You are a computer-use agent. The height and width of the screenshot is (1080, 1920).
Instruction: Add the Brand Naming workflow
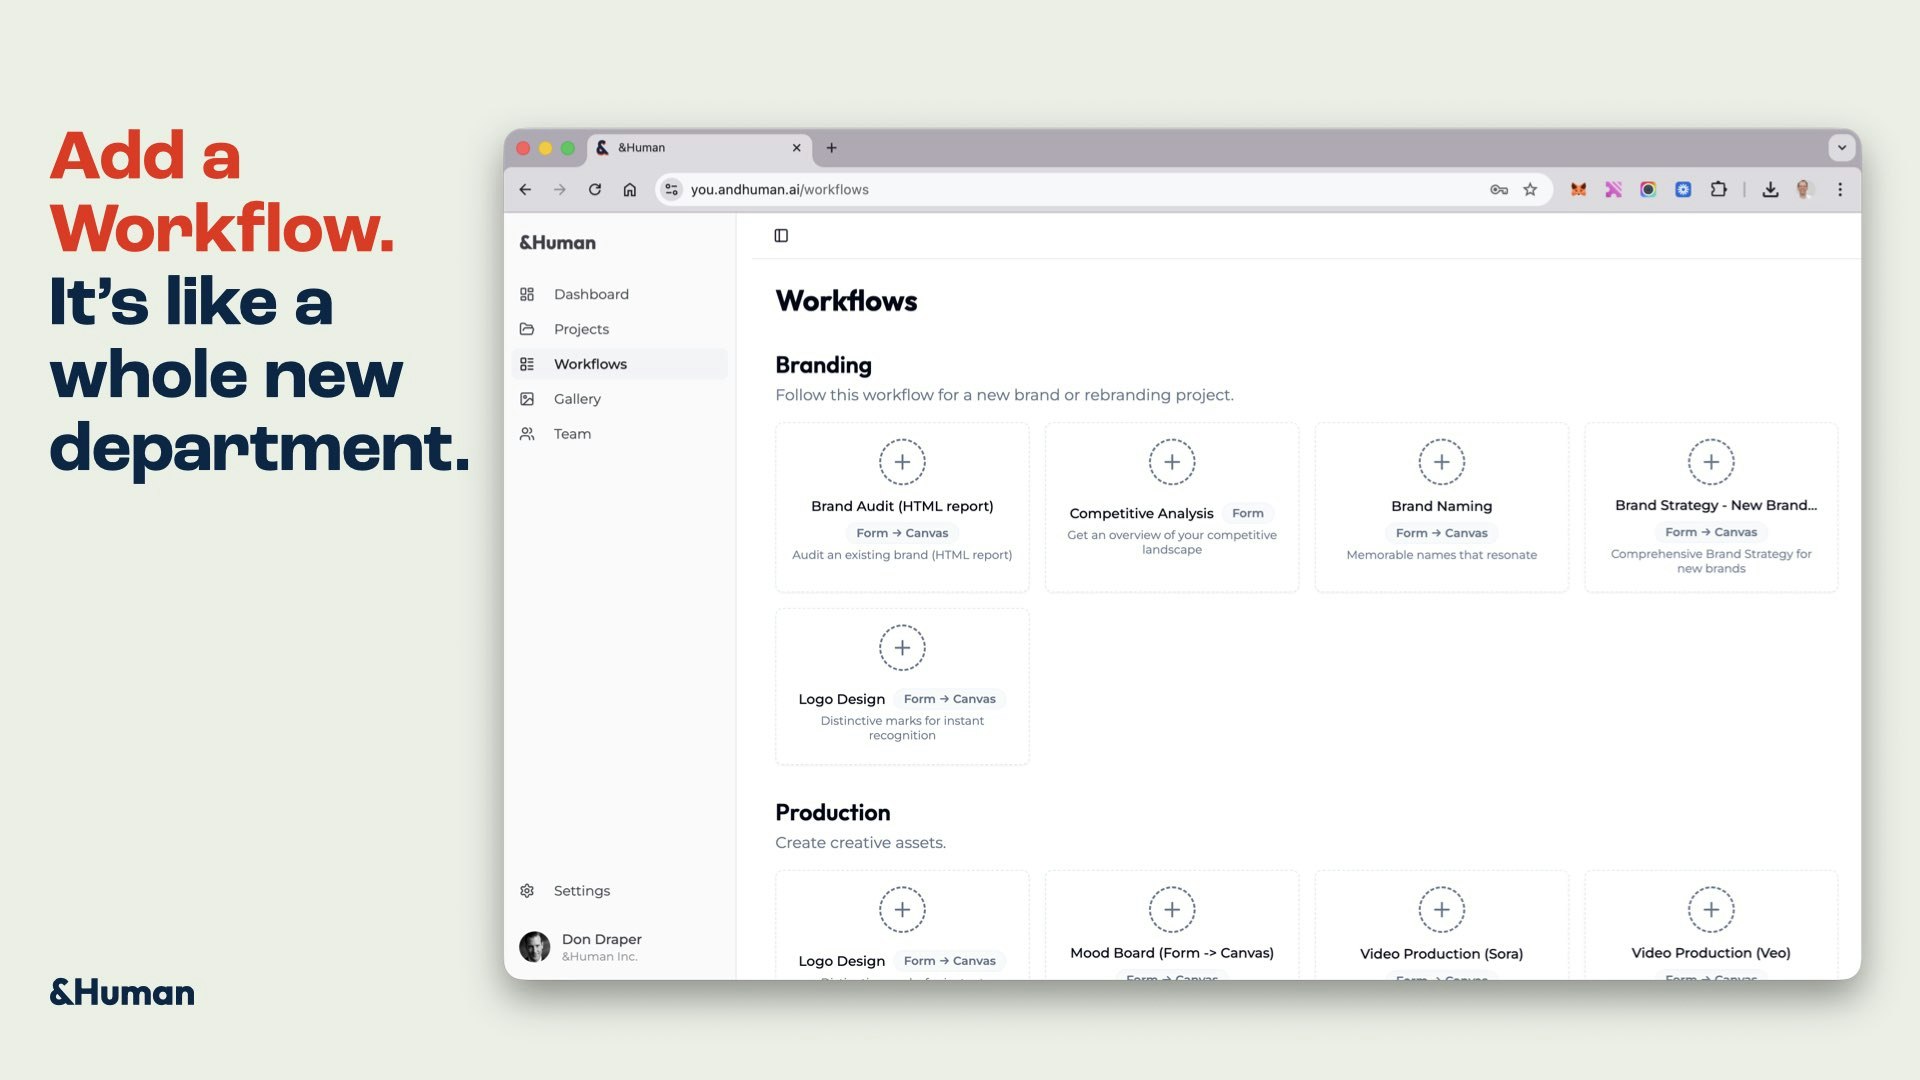pyautogui.click(x=1441, y=461)
